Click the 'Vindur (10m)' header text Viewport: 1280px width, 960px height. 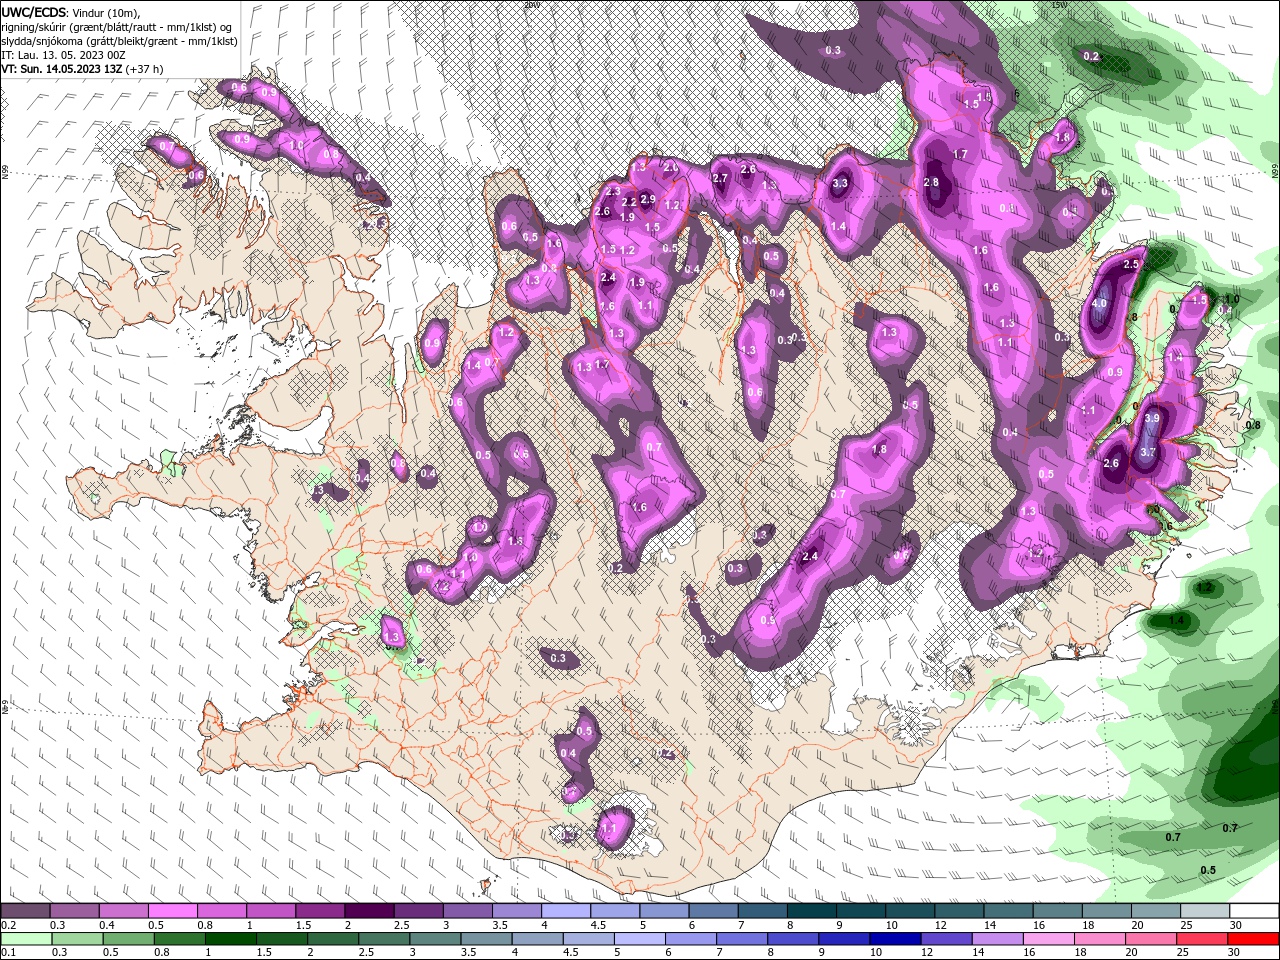point(107,12)
